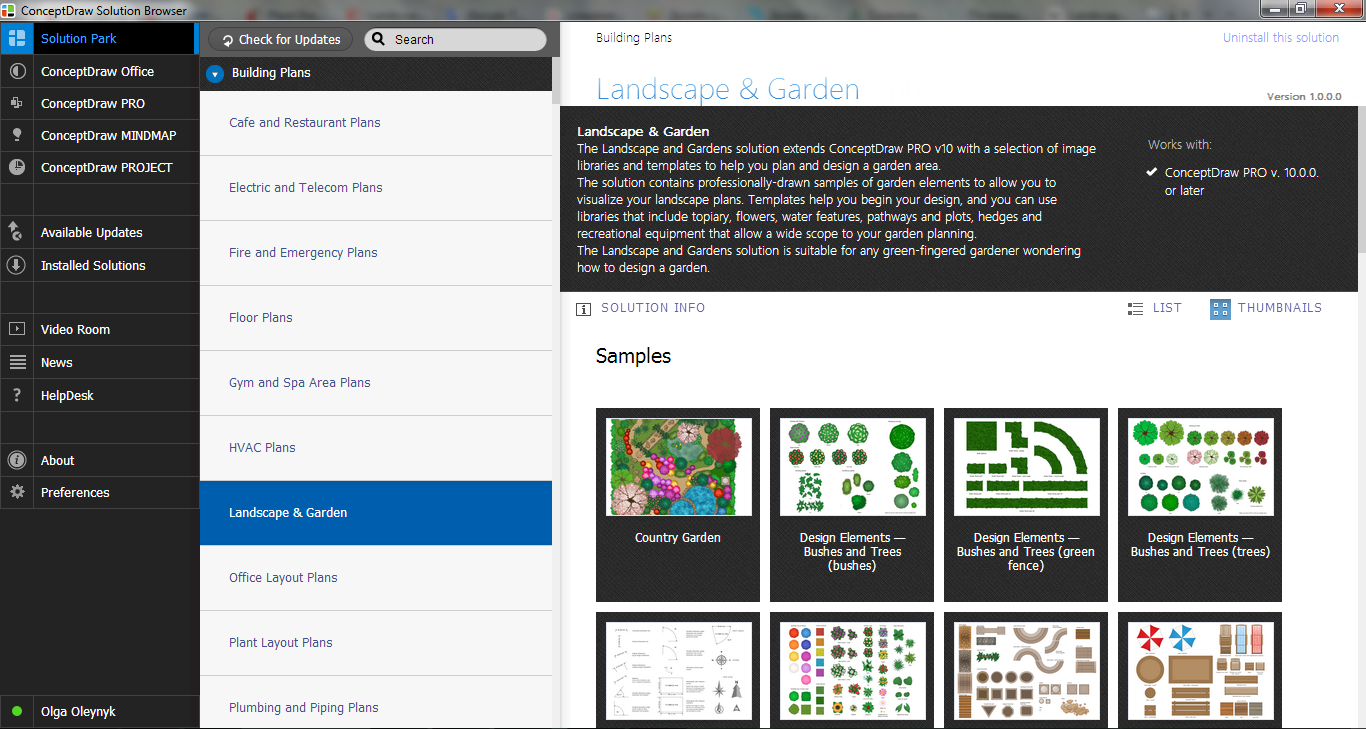Open the colorful flowers sample thumbnail

click(x=852, y=670)
